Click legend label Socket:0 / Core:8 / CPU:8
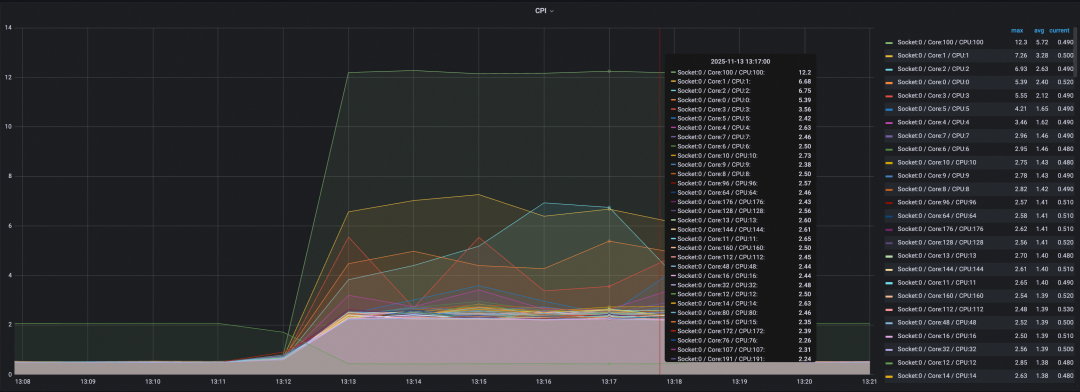1080x392 pixels. (932, 189)
